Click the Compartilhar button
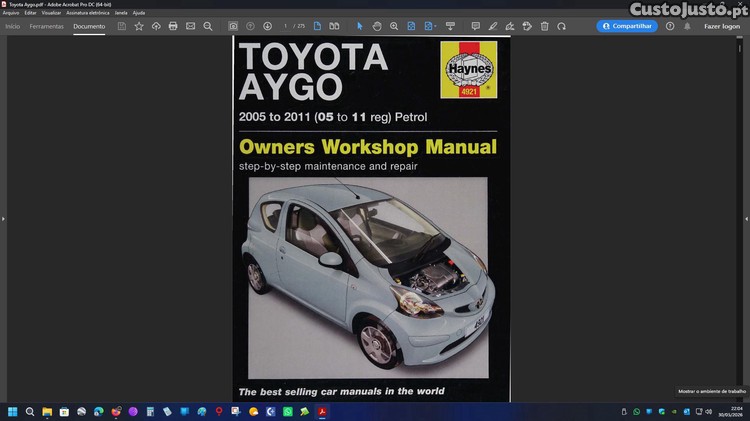The height and width of the screenshot is (421, 750). pyautogui.click(x=627, y=26)
